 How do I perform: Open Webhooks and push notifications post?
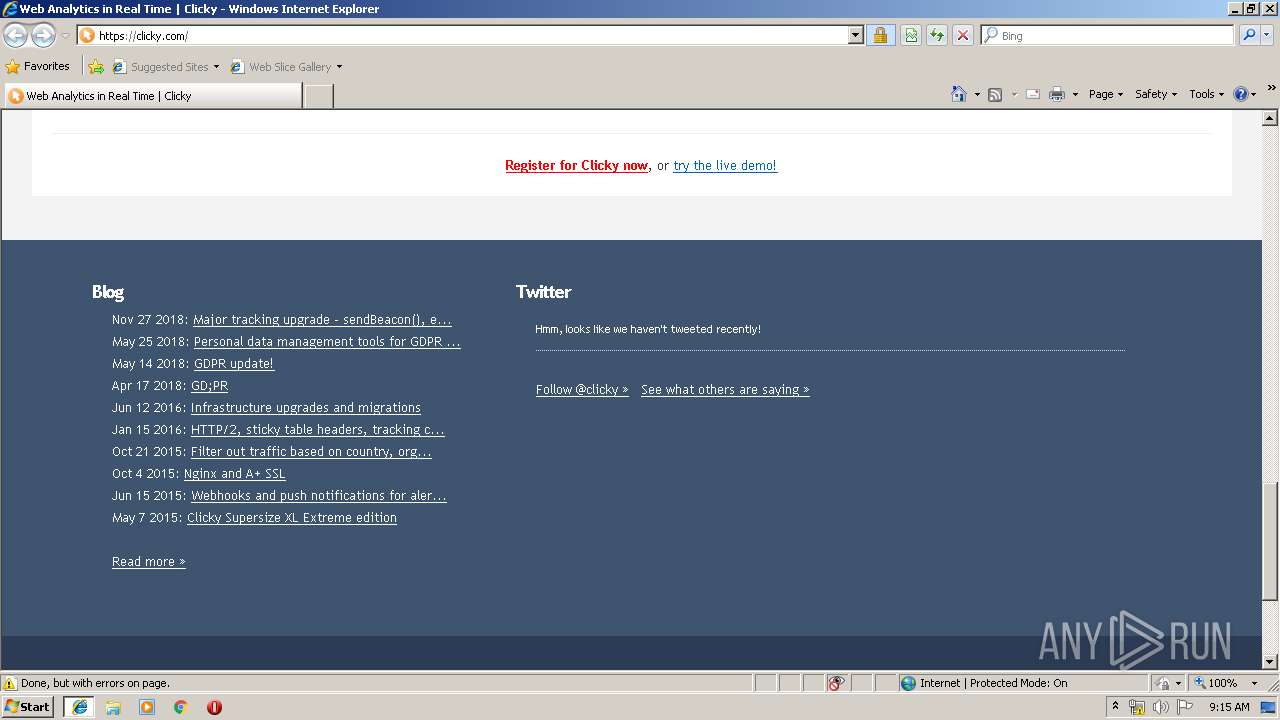[x=319, y=496]
